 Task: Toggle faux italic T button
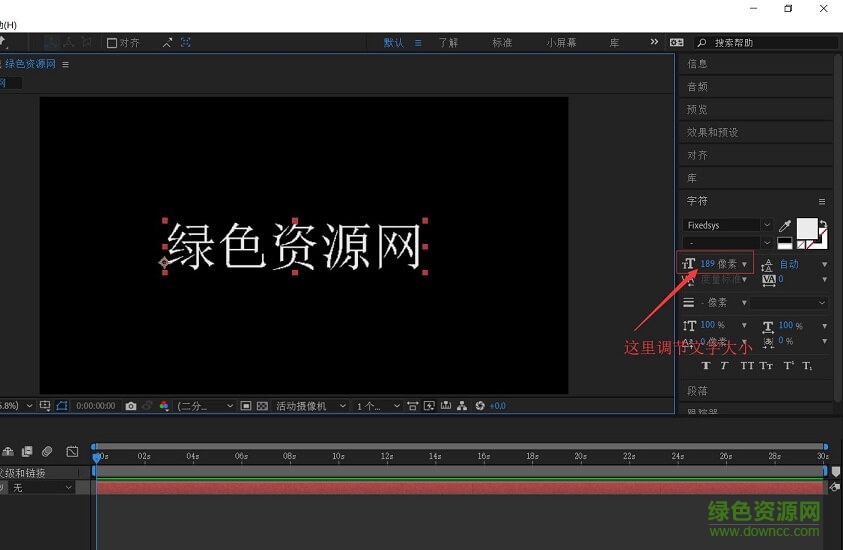point(724,366)
